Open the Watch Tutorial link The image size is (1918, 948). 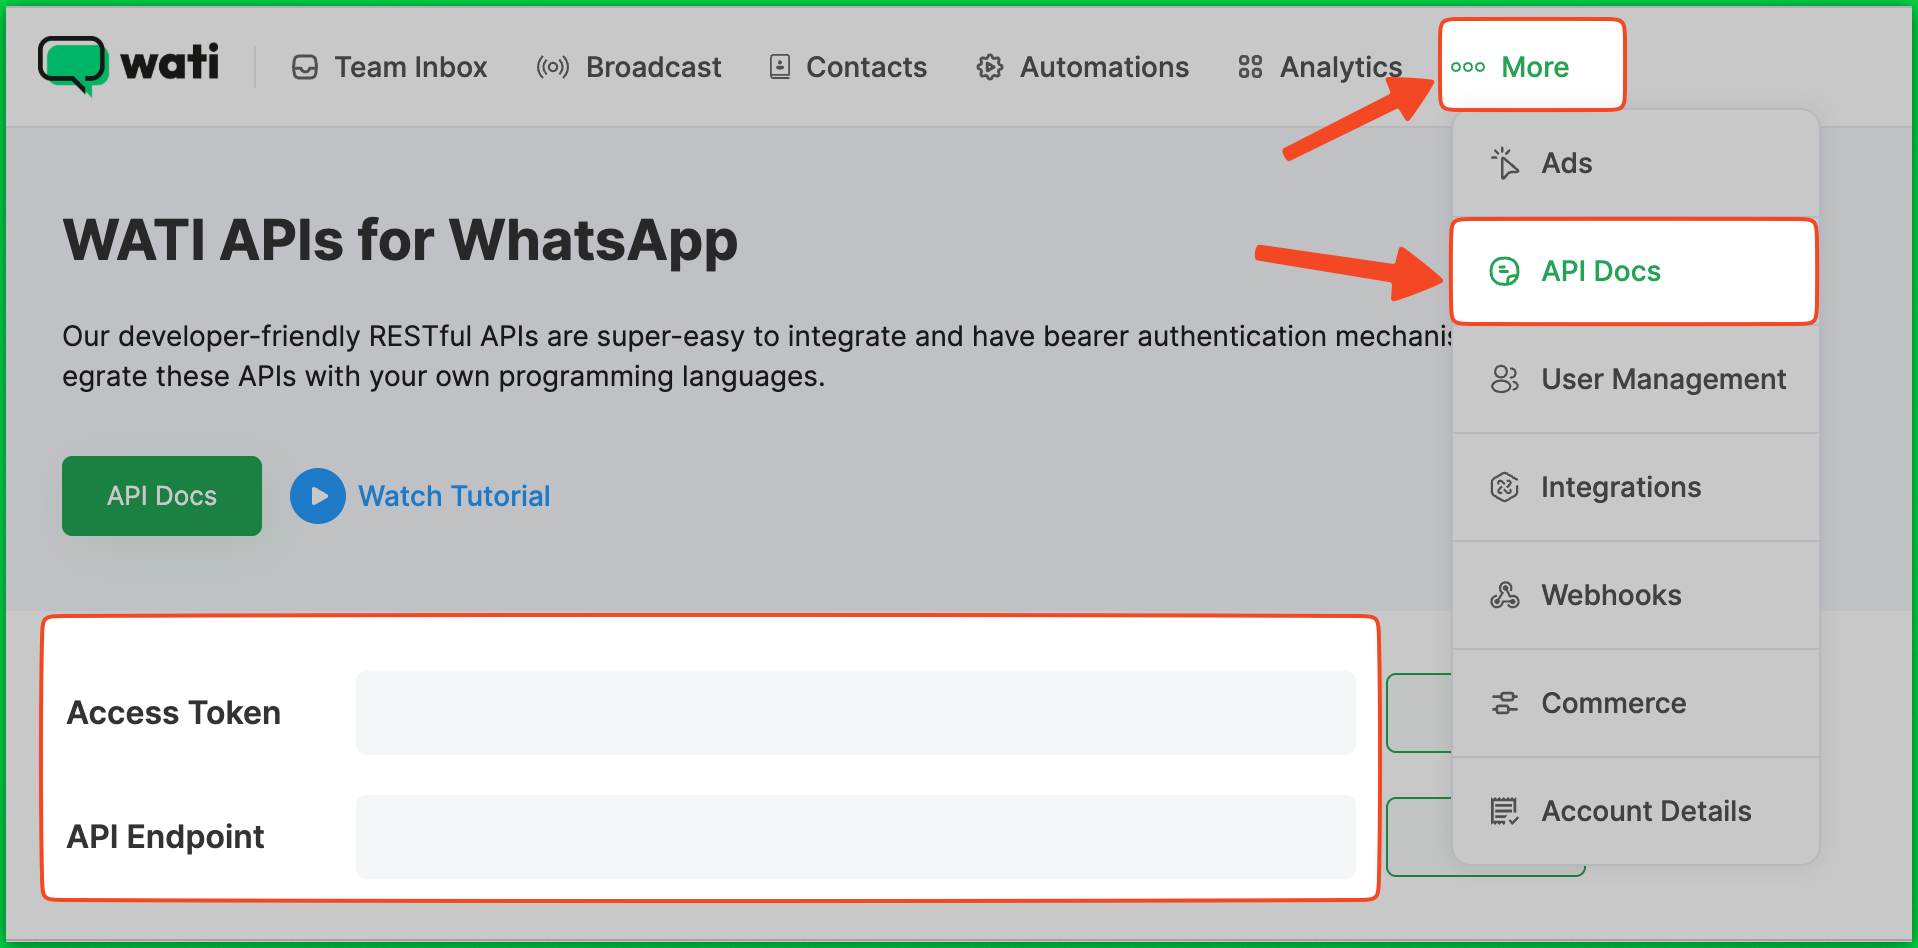tap(453, 496)
